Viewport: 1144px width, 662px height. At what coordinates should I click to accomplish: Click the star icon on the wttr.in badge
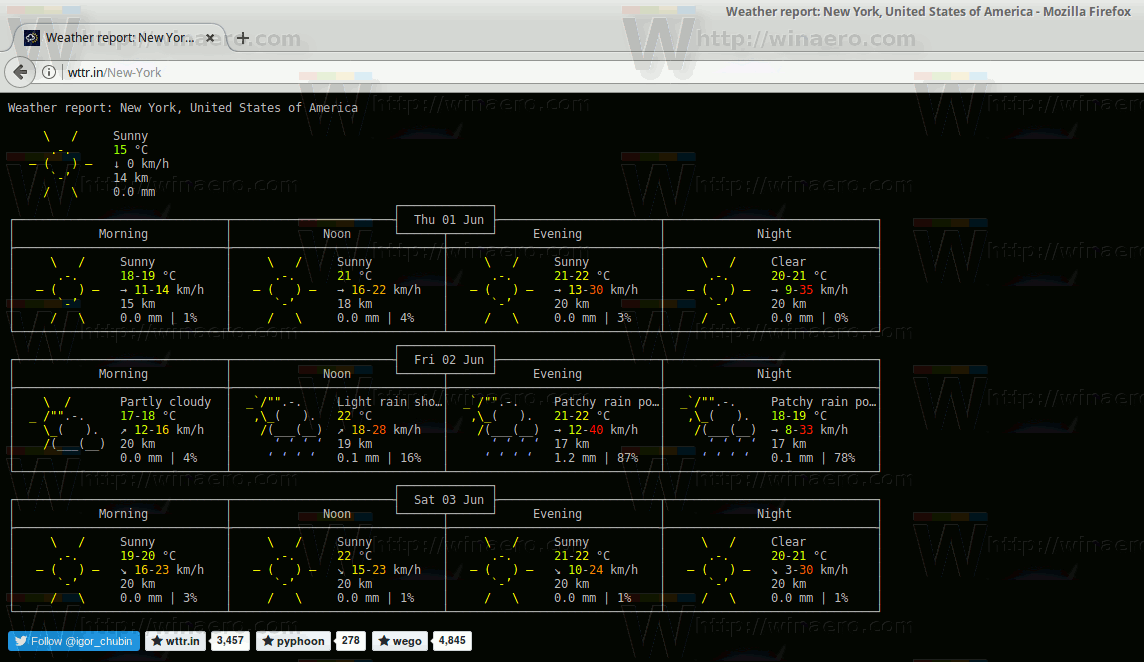158,641
